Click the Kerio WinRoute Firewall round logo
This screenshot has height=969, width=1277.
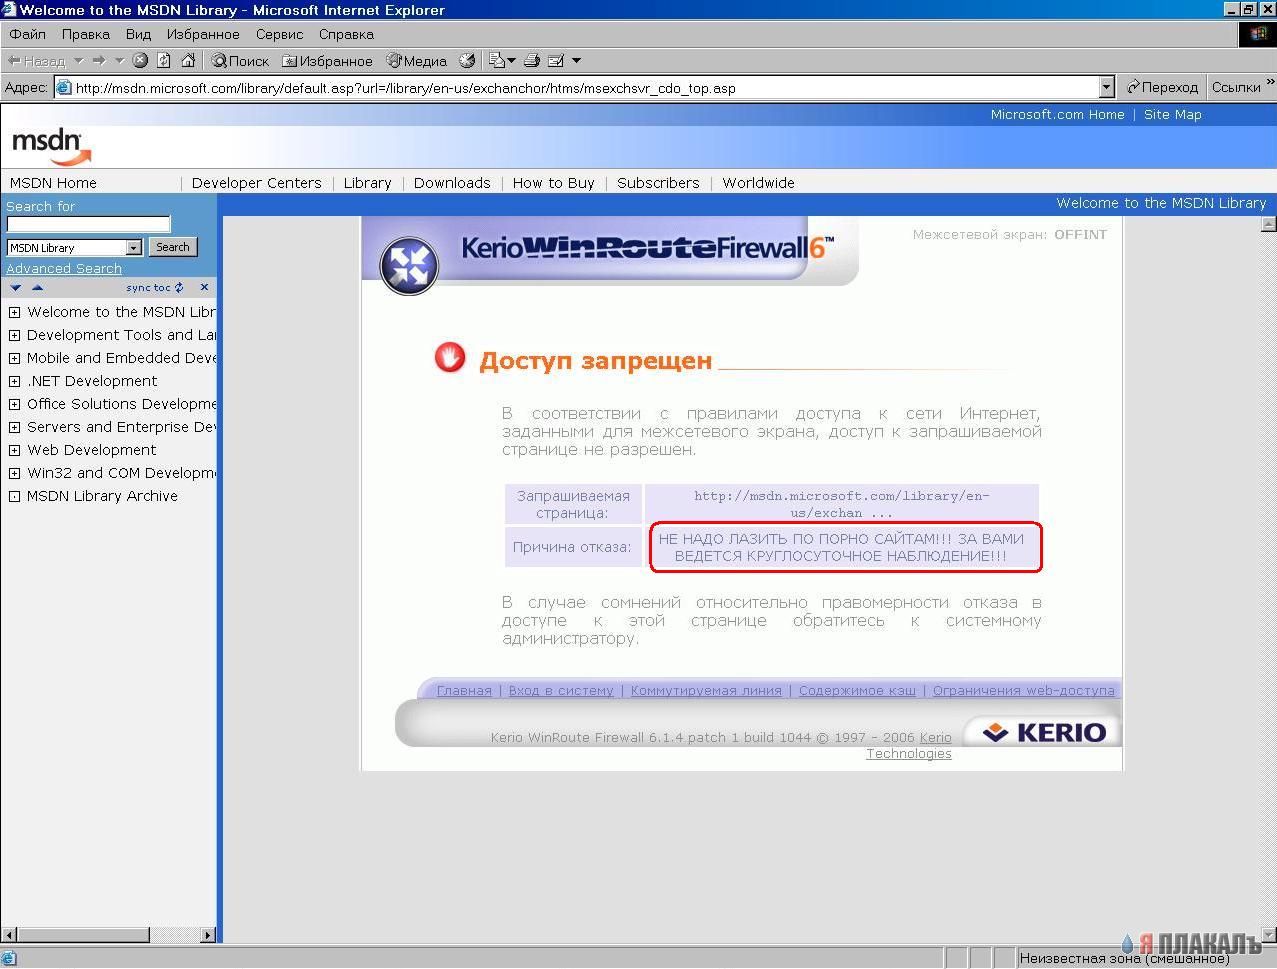click(409, 265)
